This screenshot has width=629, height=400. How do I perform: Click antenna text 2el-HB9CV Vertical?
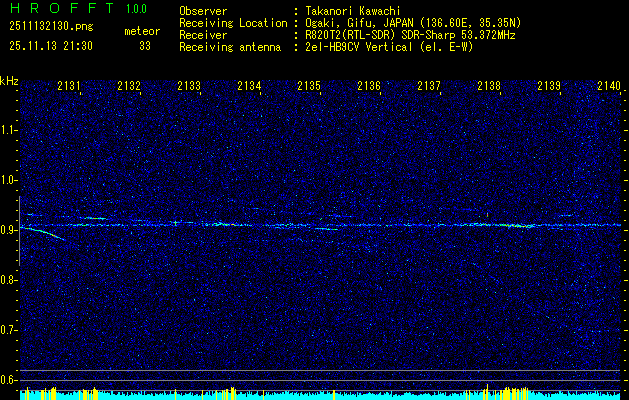[x=359, y=47]
